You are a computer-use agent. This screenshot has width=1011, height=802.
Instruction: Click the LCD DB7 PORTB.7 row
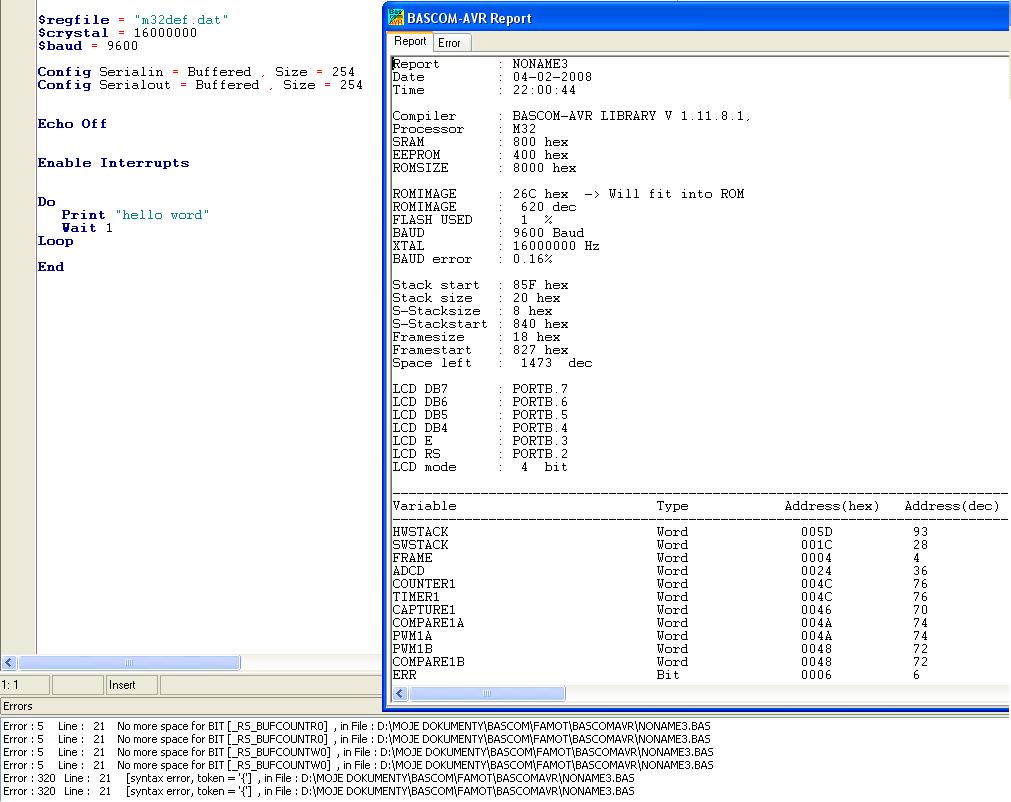pos(480,389)
